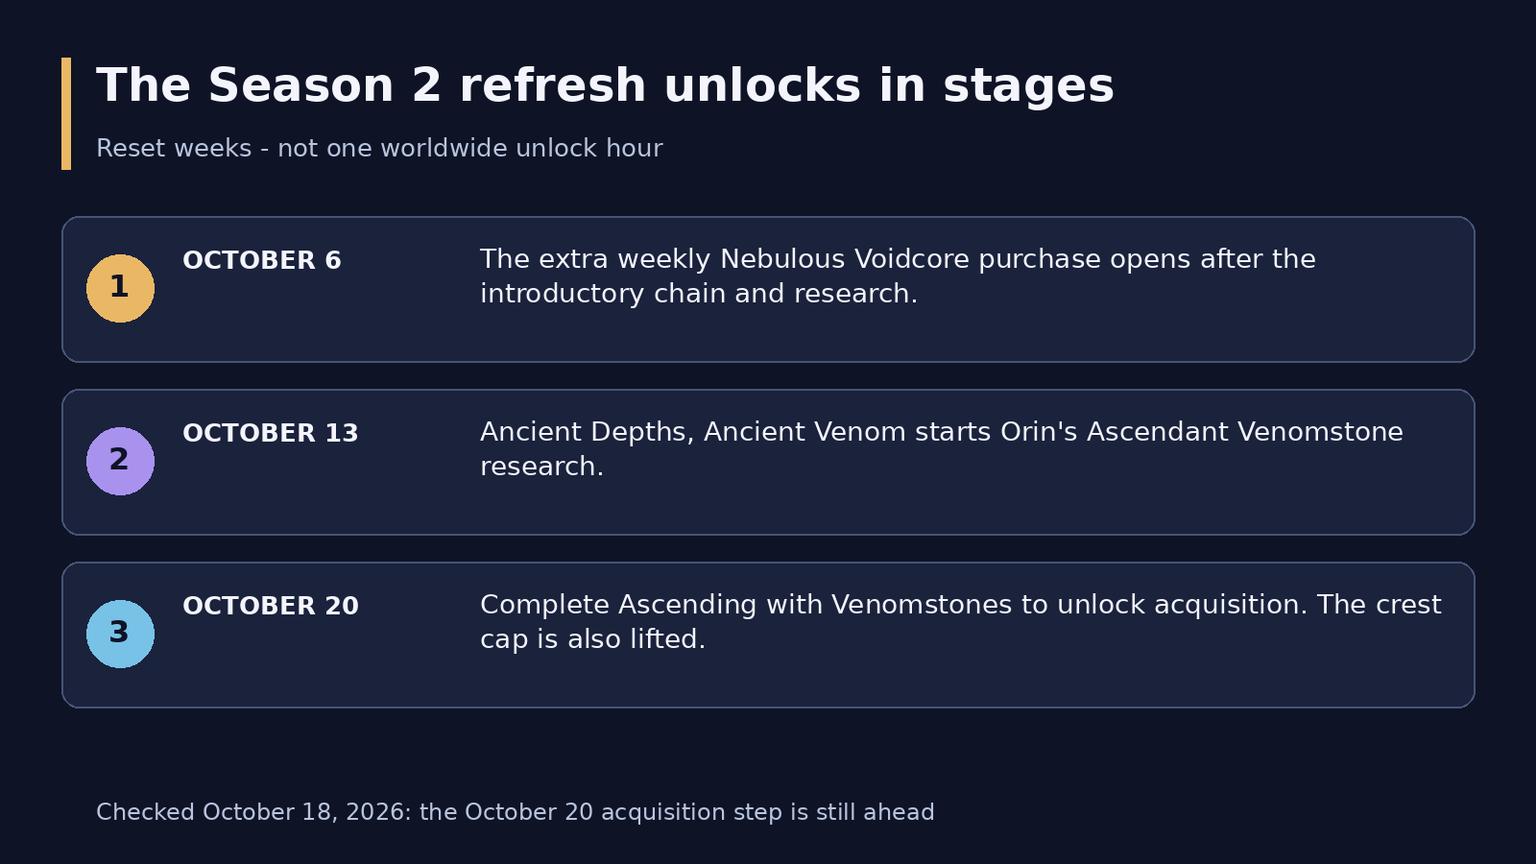Select the third stage card panel
The image size is (1536, 864).
[x=768, y=635]
